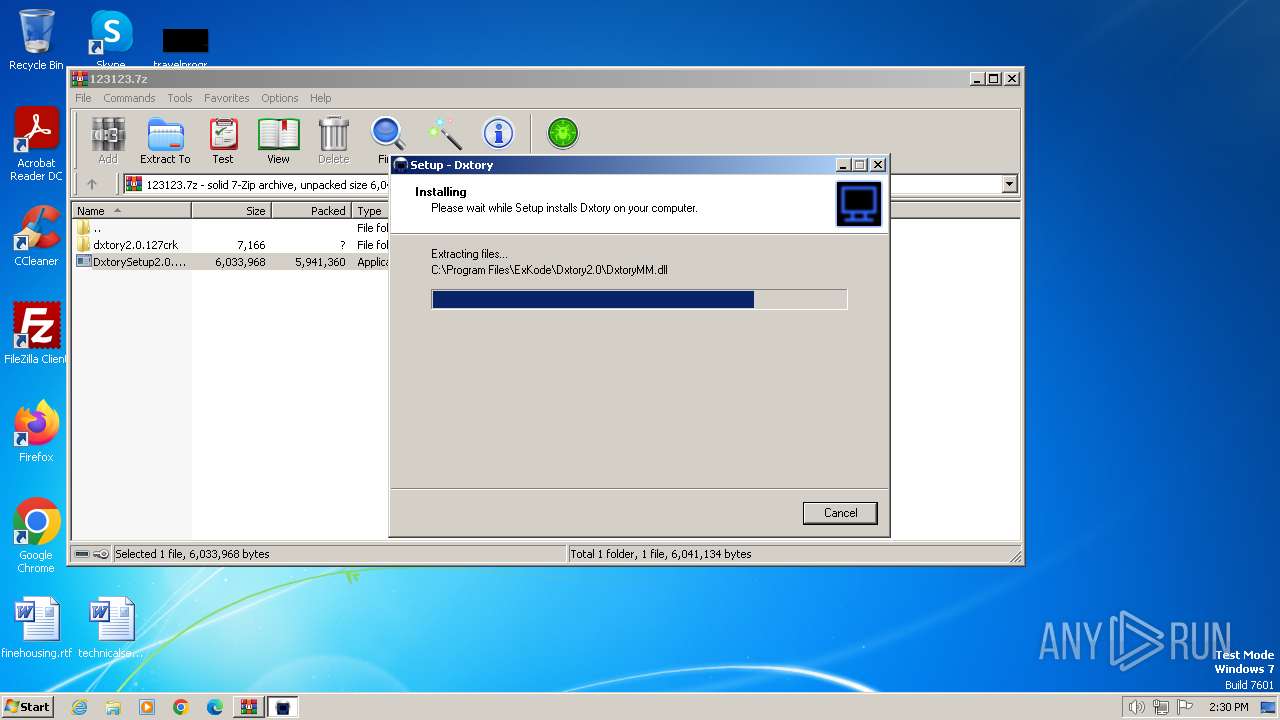Open the FileZilla Client desktop icon
Image resolution: width=1280 pixels, height=720 pixels.
[x=36, y=334]
